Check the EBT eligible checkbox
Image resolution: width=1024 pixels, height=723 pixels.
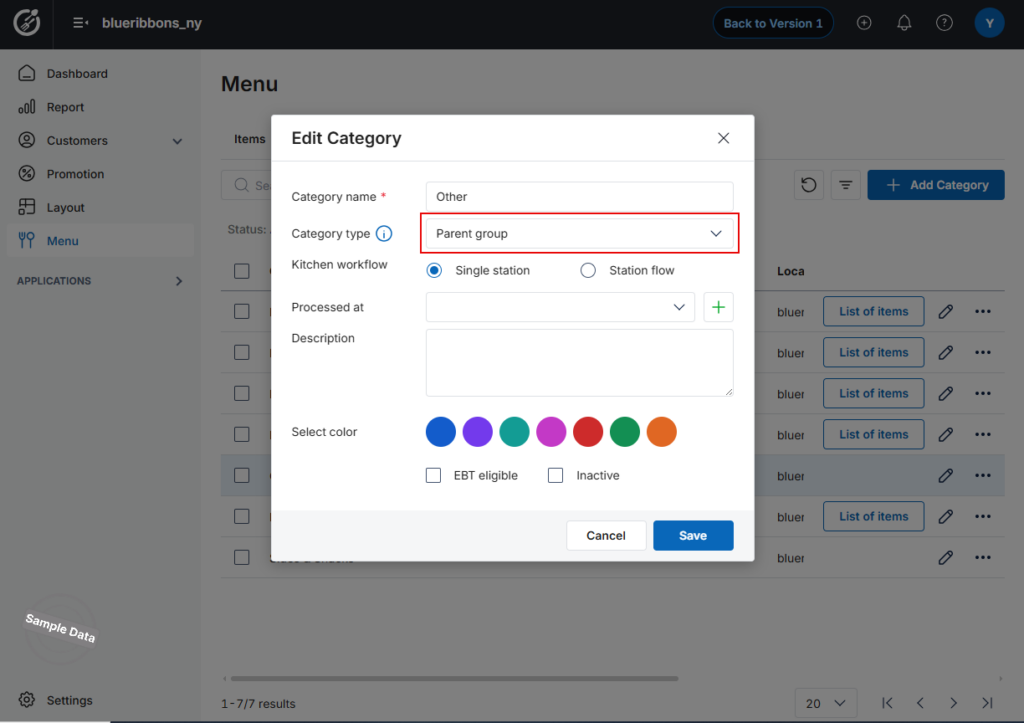point(434,475)
